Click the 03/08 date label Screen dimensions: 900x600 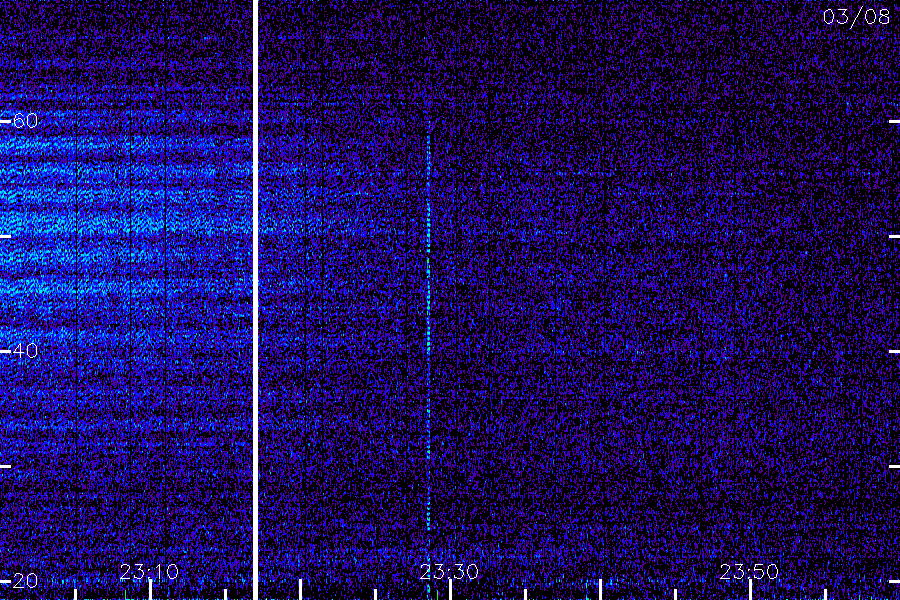(x=856, y=17)
